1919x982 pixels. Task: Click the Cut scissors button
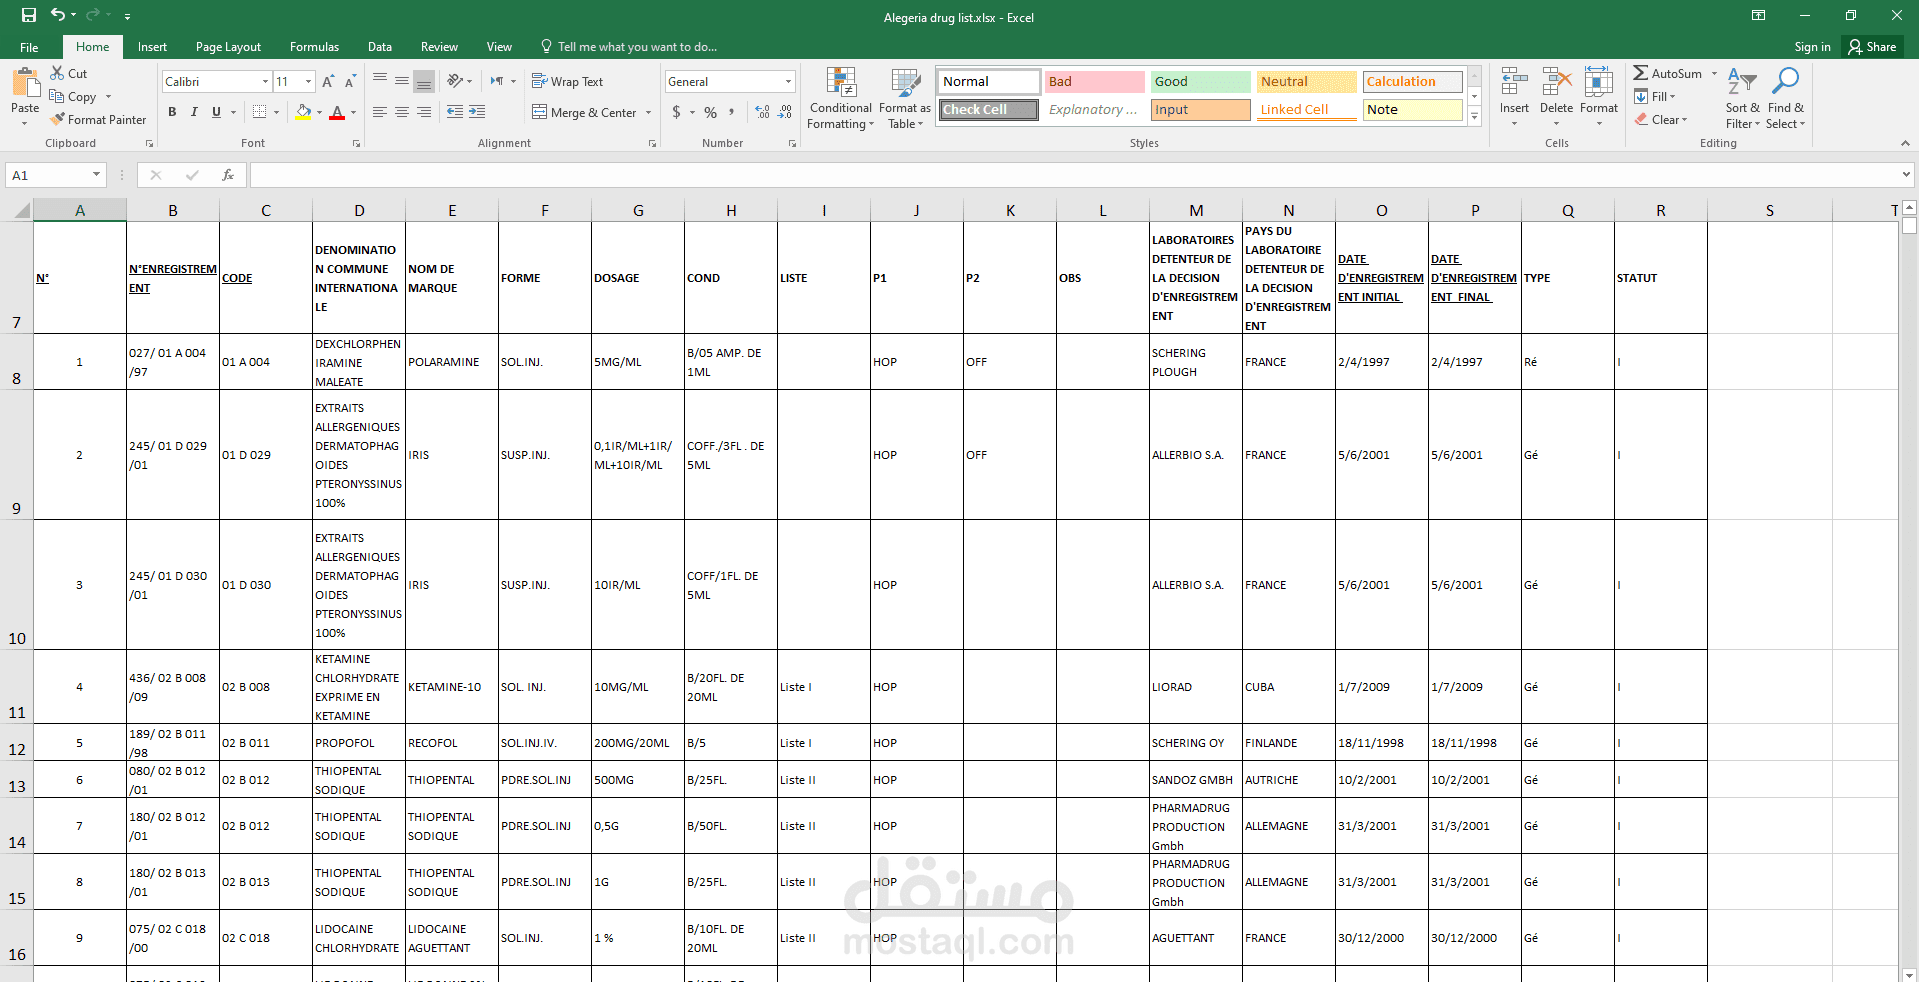click(69, 73)
